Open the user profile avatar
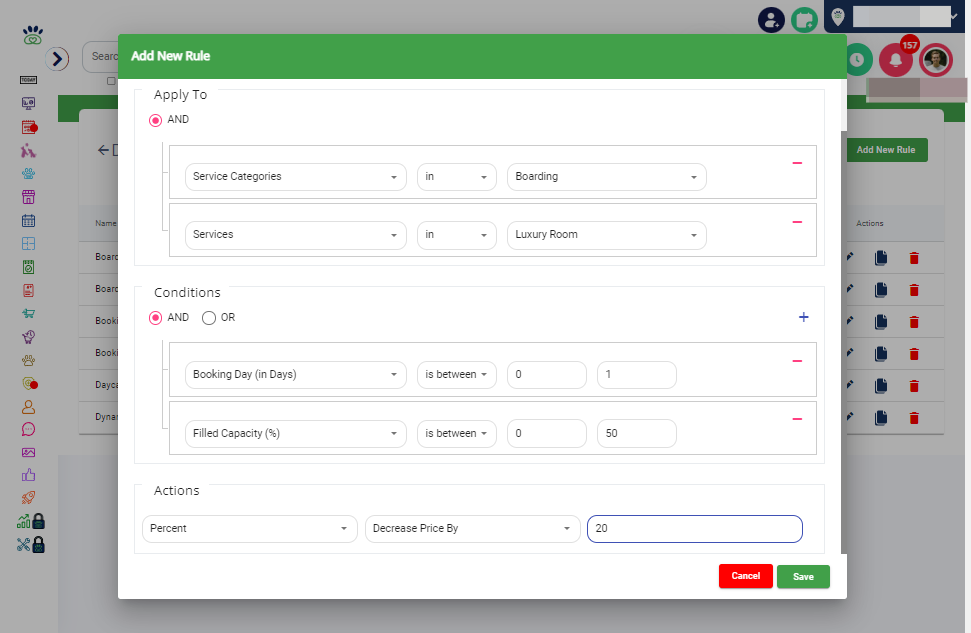Viewport: 971px width, 633px height. [x=936, y=60]
